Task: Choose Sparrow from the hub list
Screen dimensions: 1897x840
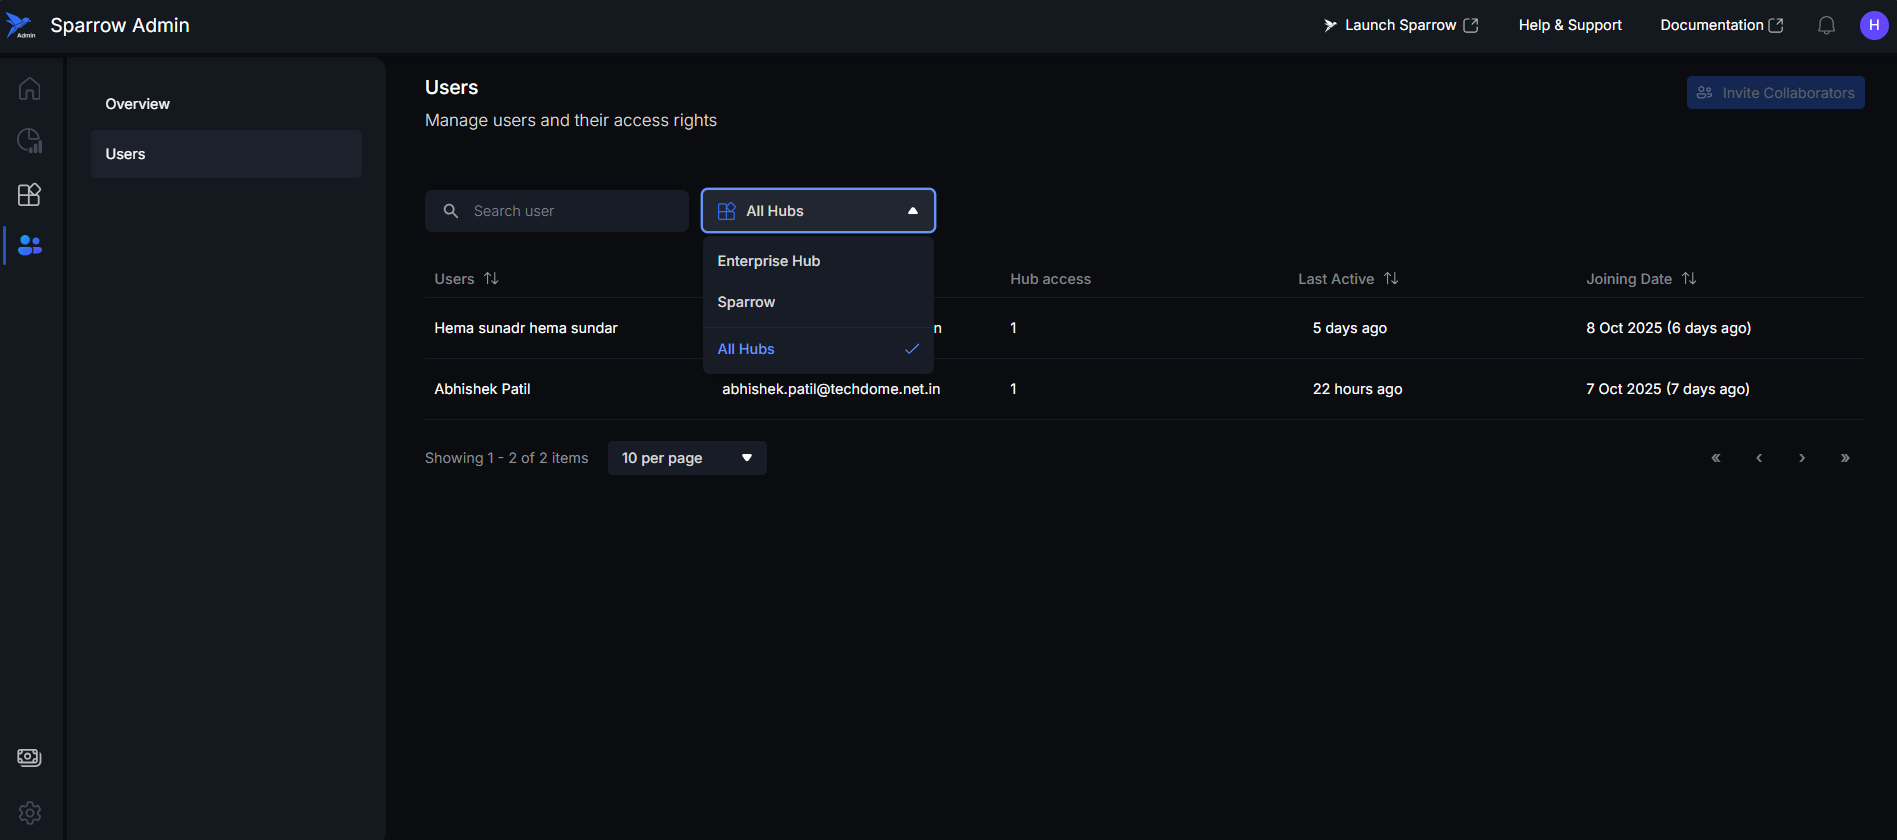Action: [746, 302]
